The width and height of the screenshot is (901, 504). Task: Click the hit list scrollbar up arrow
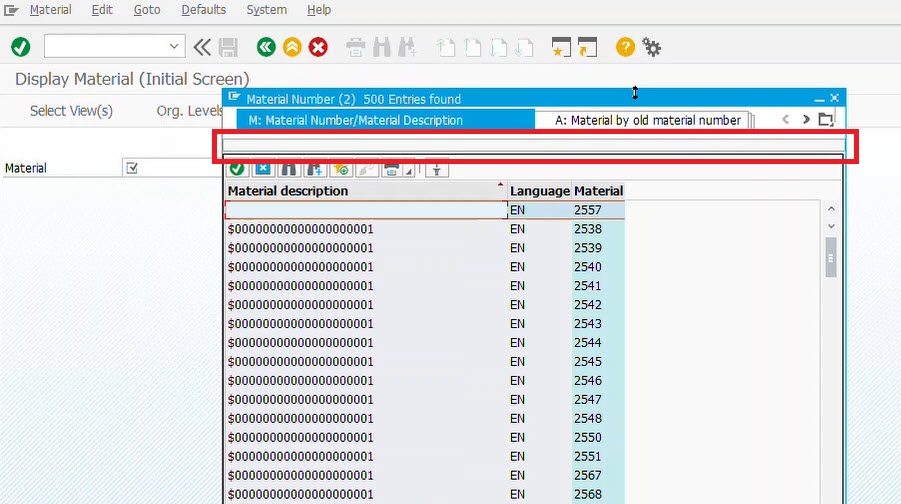pyautogui.click(x=831, y=209)
